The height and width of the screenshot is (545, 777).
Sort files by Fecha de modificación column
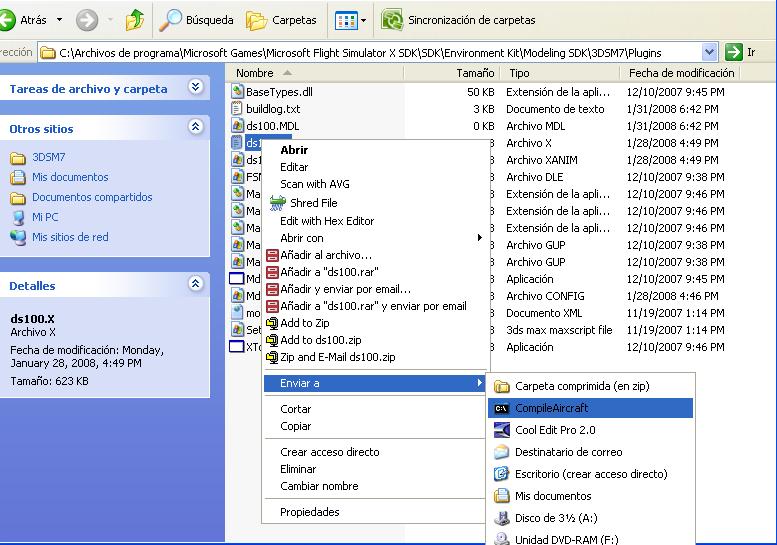pyautogui.click(x=682, y=73)
